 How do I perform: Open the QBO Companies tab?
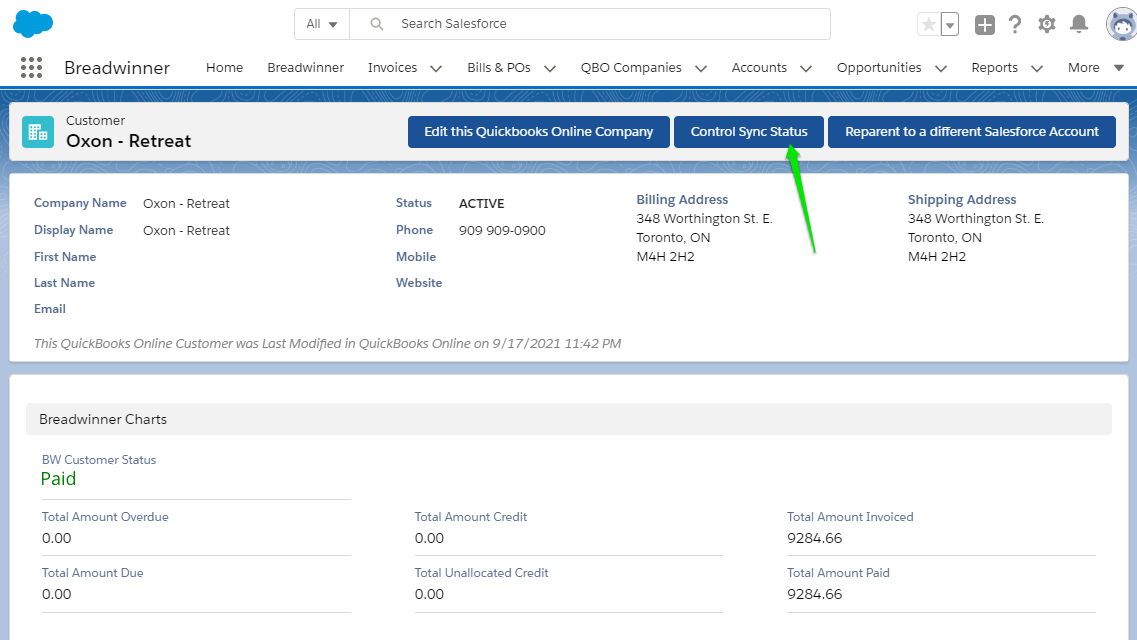(x=631, y=67)
